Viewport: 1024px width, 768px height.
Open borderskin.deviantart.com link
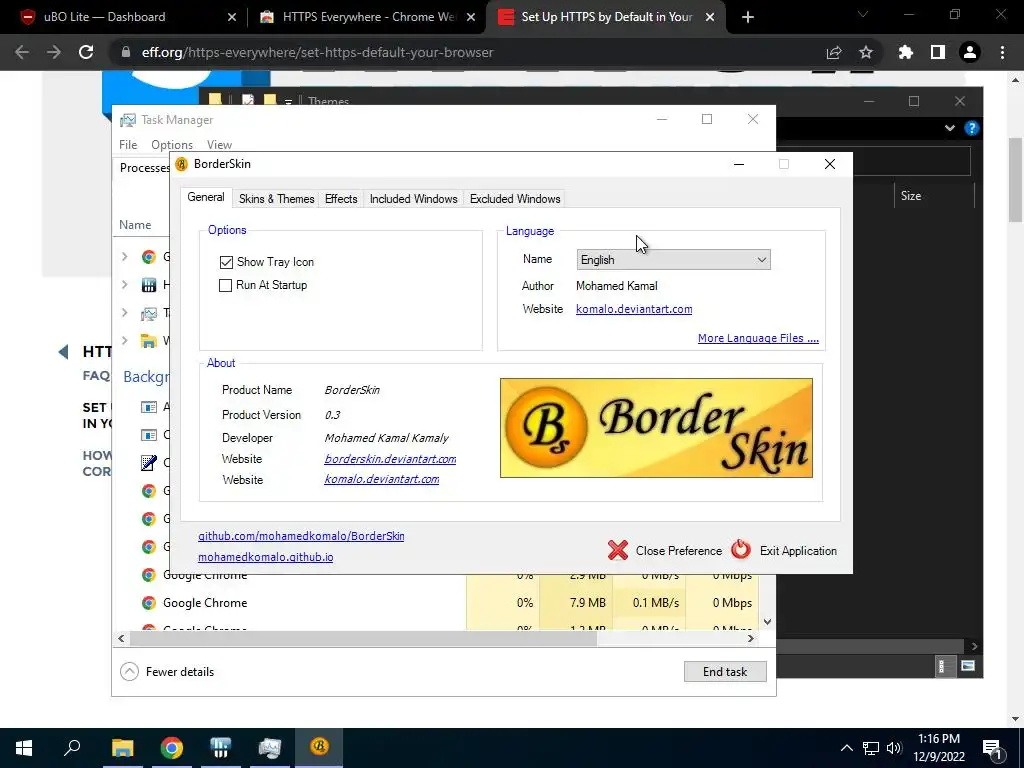pyautogui.click(x=390, y=459)
